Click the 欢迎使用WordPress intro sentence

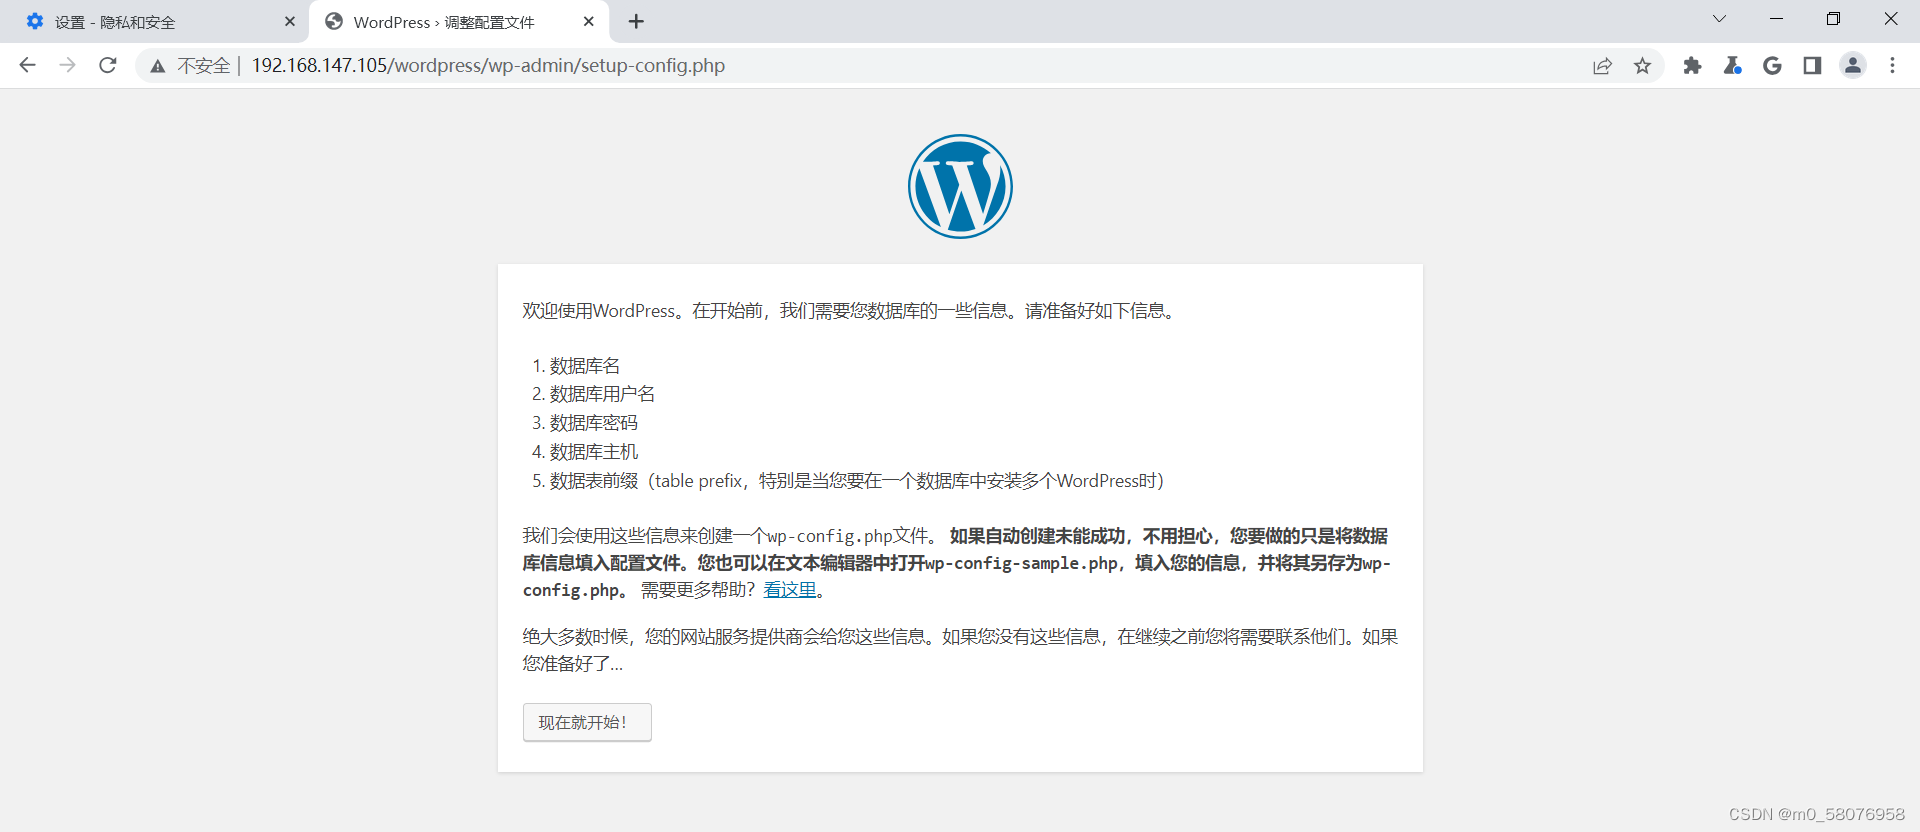pos(851,311)
